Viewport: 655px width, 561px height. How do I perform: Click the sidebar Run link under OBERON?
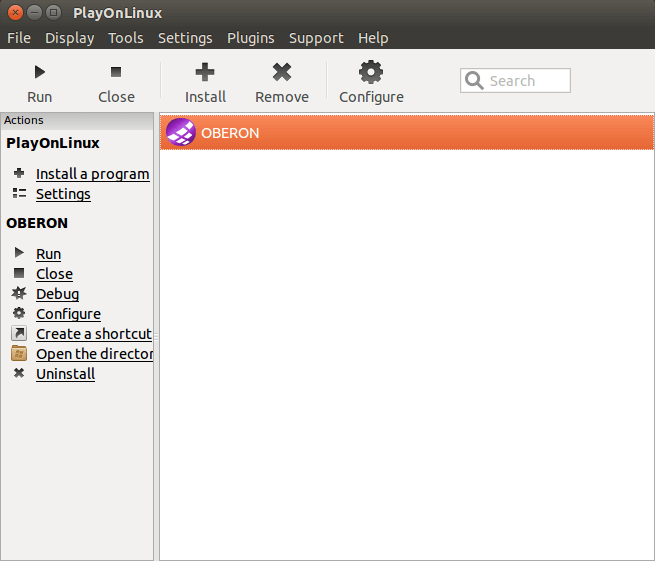coord(48,254)
